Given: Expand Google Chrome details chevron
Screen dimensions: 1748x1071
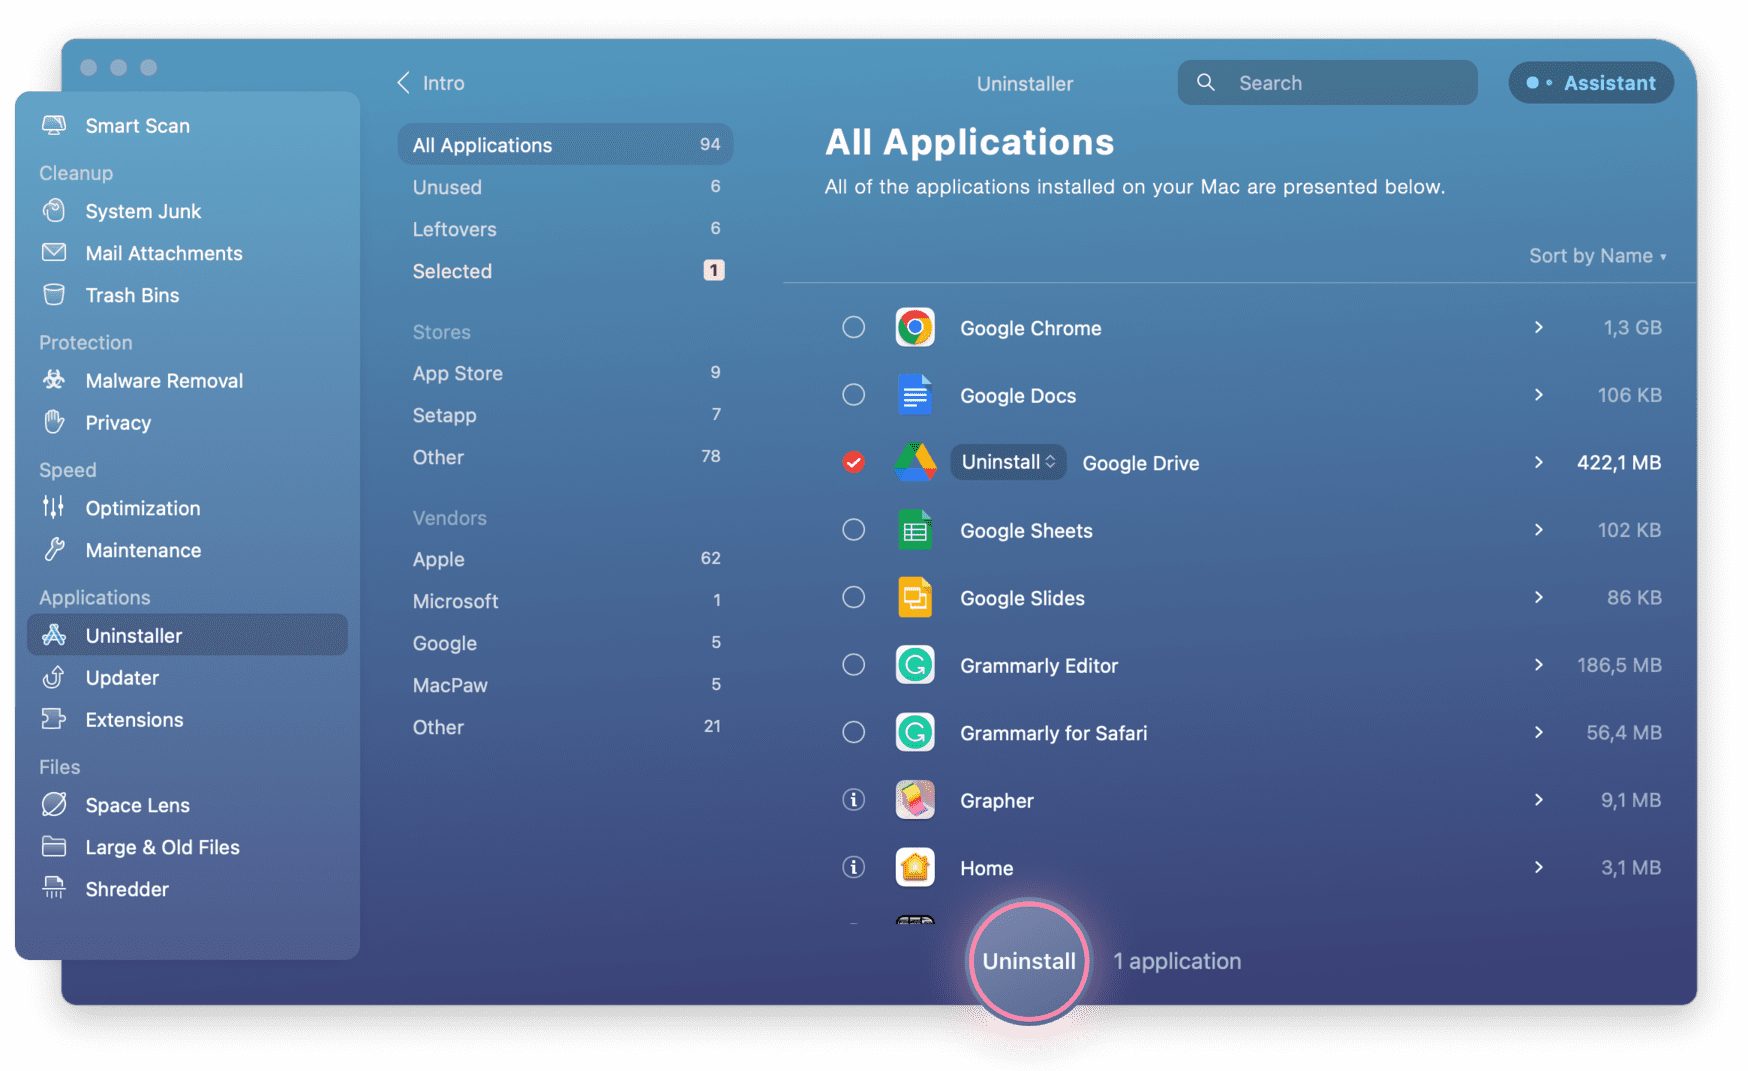Looking at the screenshot, I should [x=1538, y=327].
